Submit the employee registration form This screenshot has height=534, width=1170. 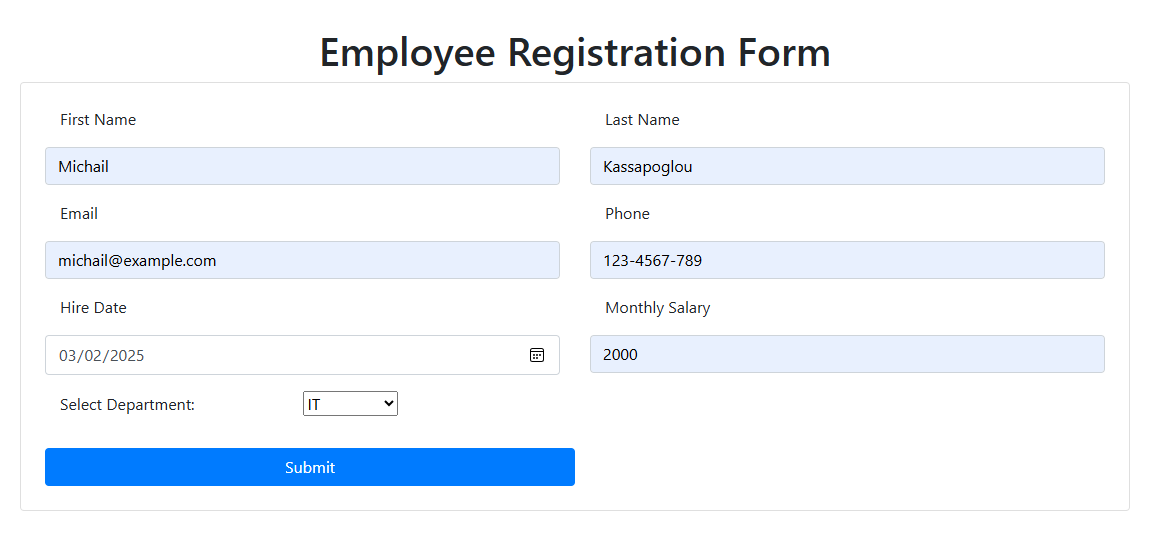click(x=310, y=467)
